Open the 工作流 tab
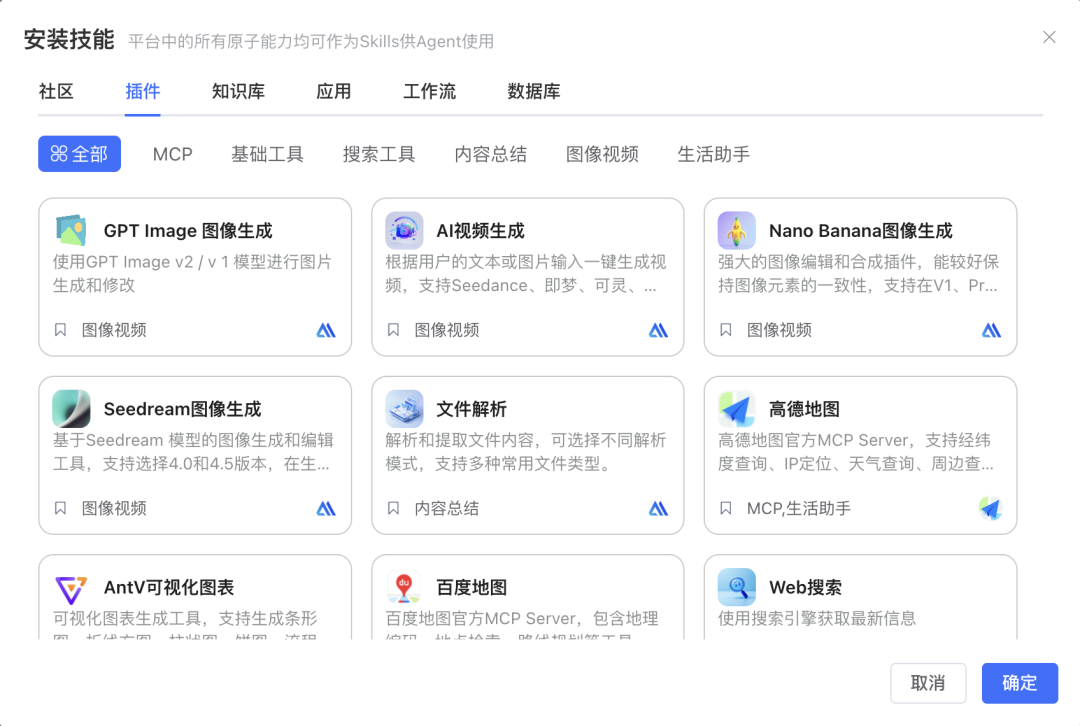The width and height of the screenshot is (1080, 726). [x=429, y=92]
